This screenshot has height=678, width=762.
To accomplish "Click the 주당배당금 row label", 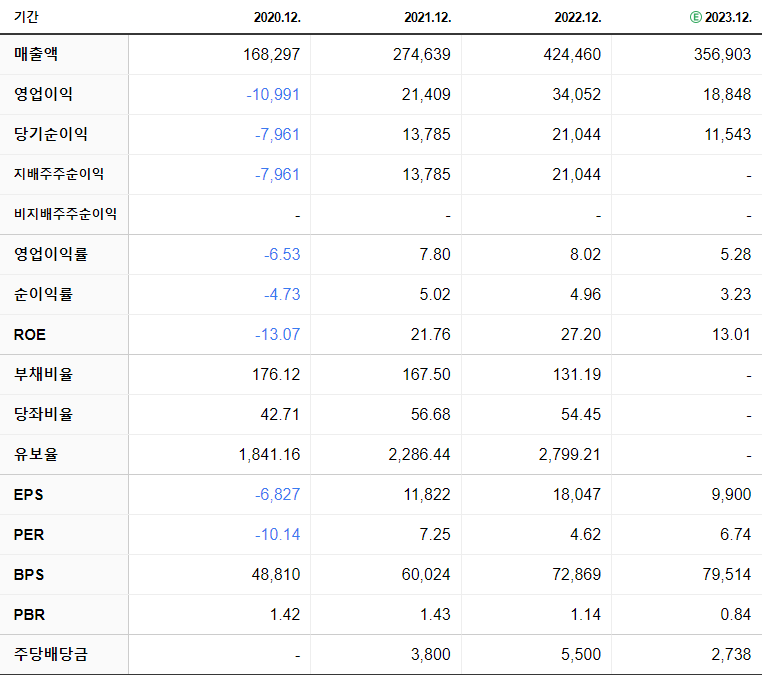I will [x=51, y=654].
